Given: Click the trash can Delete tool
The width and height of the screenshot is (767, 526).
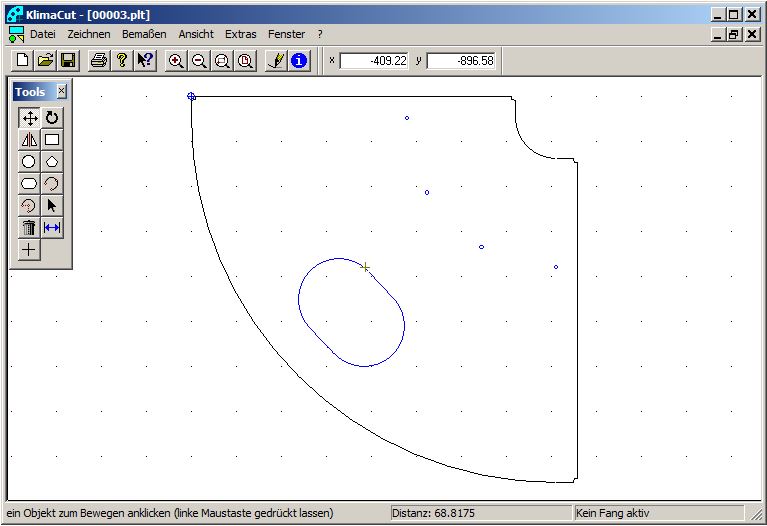Looking at the screenshot, I should click(29, 228).
